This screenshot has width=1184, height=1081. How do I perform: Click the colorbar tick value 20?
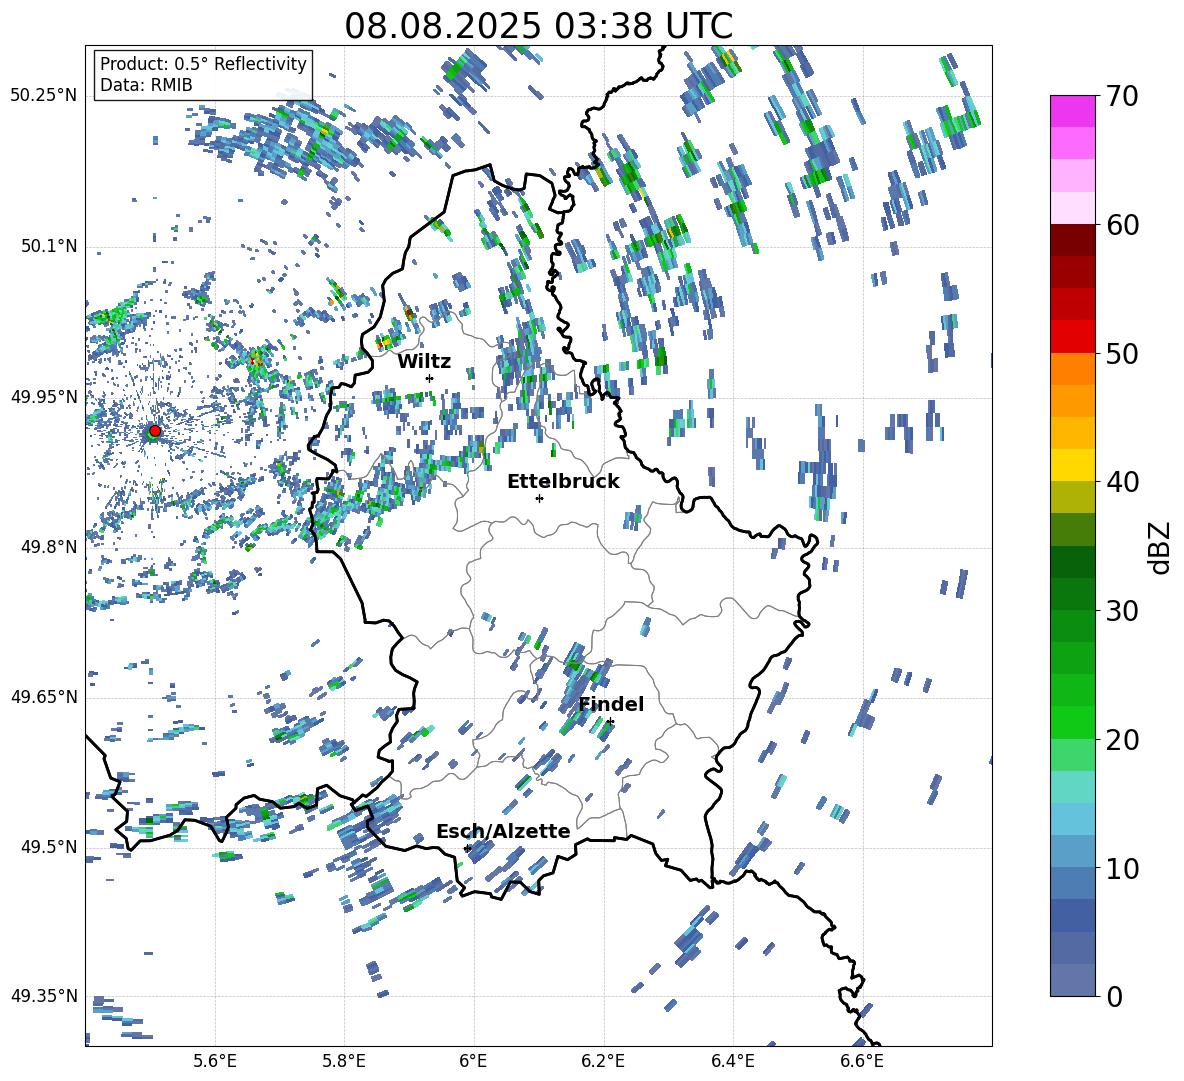[x=1122, y=739]
